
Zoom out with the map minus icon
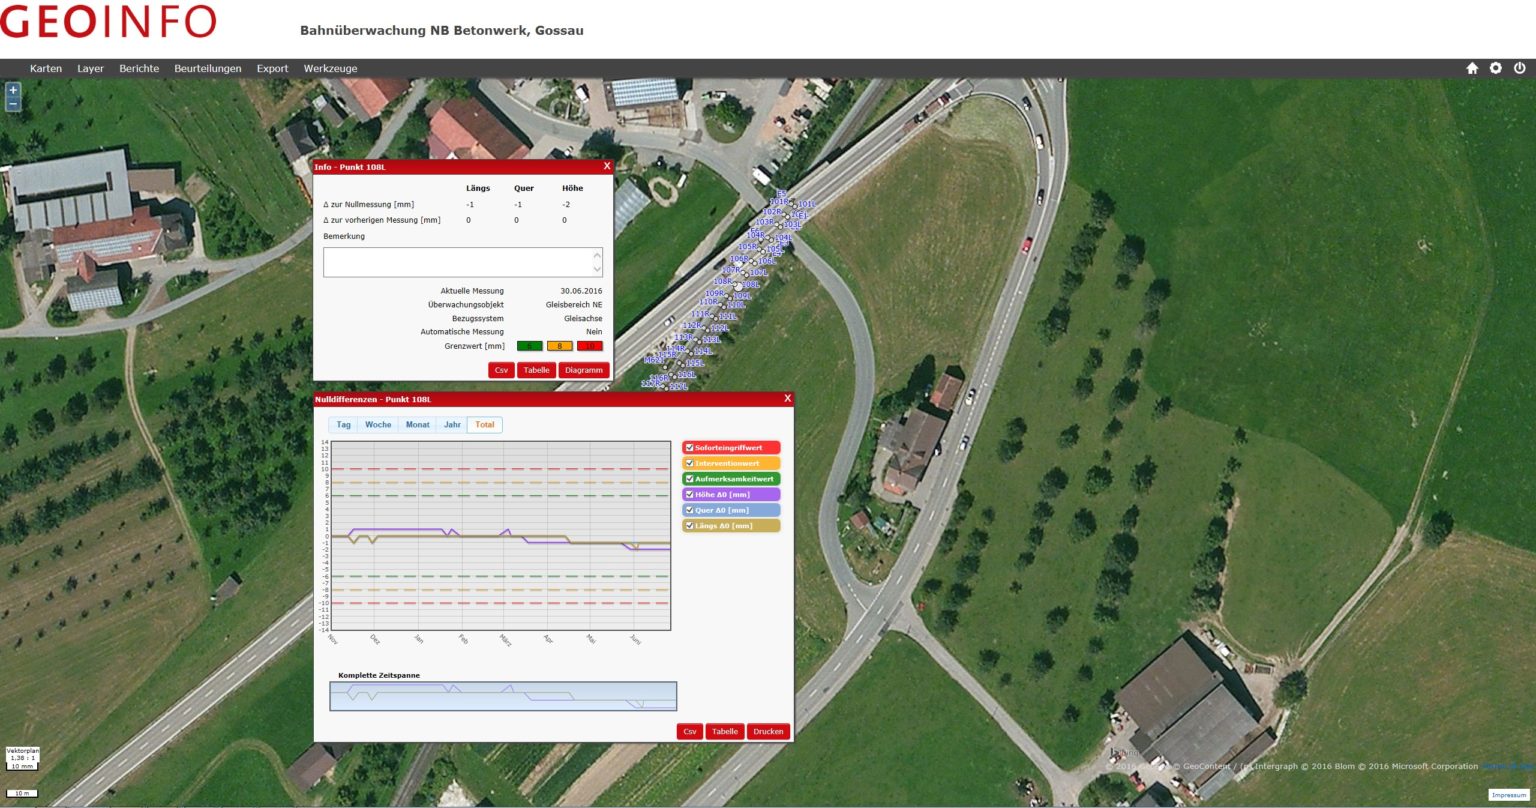[11, 103]
